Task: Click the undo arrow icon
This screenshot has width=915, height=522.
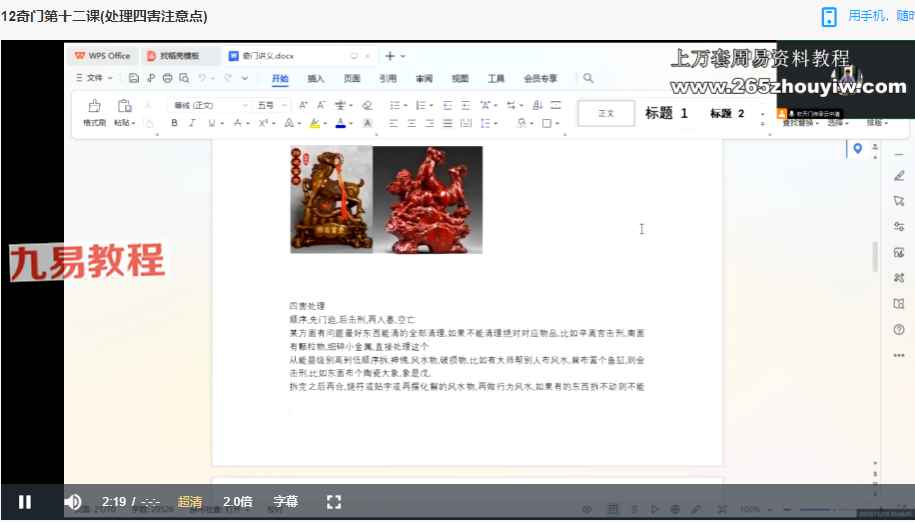Action: [202, 78]
